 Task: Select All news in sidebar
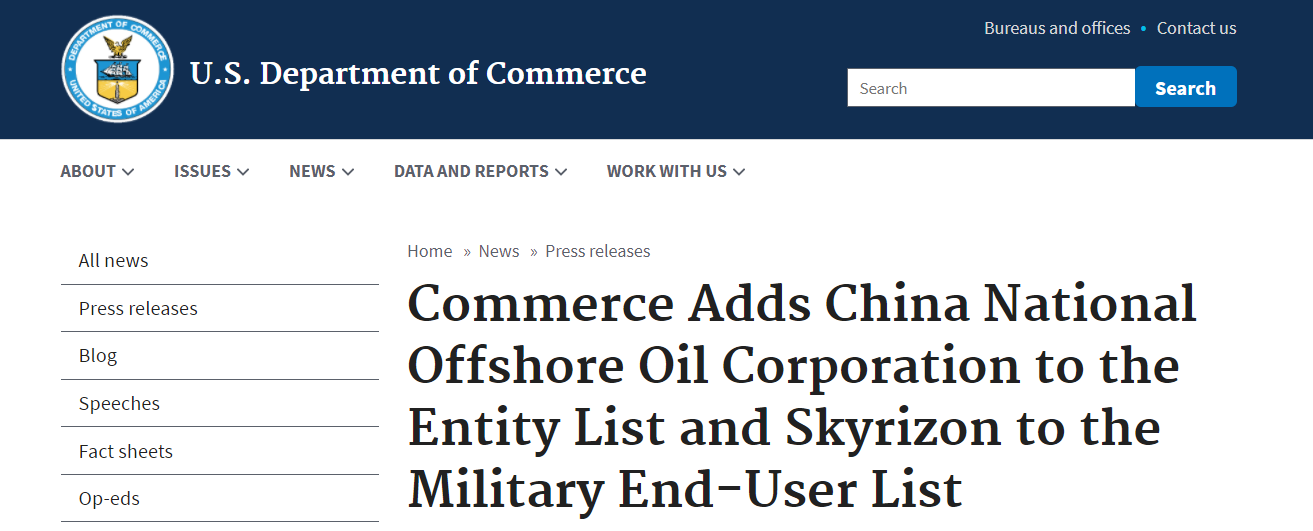113,261
